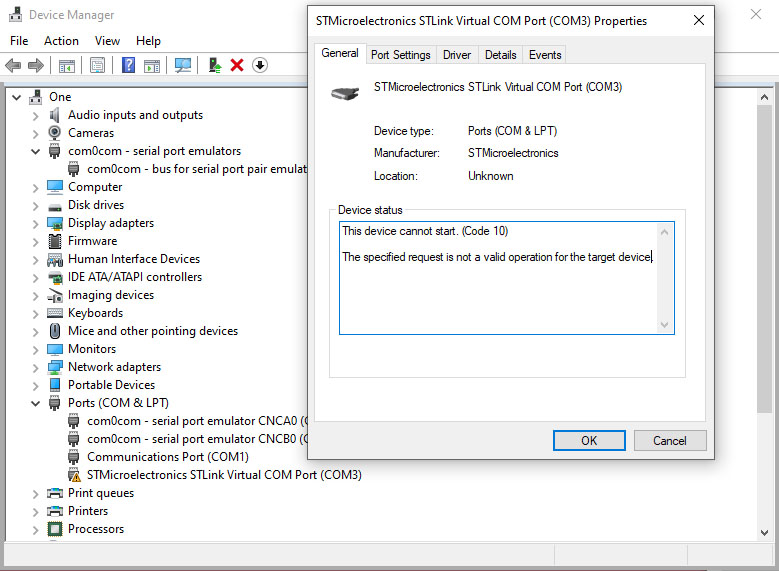Collapse the One computer root node

[x=16, y=97]
